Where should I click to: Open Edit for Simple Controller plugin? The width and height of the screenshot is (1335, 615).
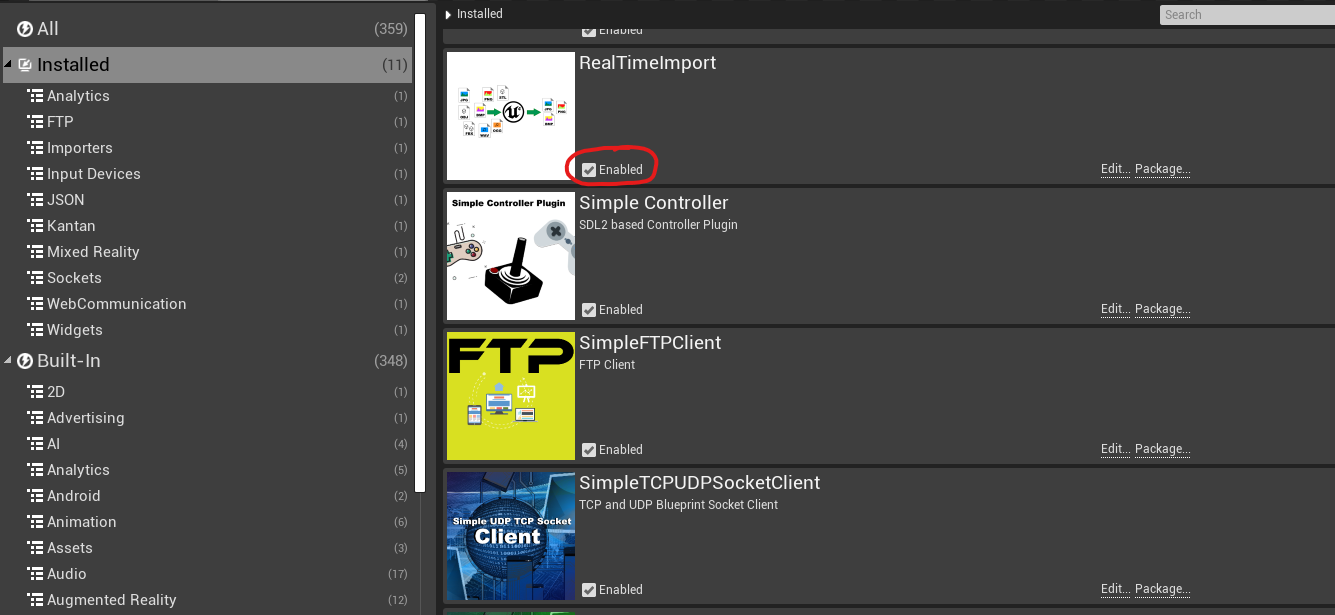pos(1115,310)
